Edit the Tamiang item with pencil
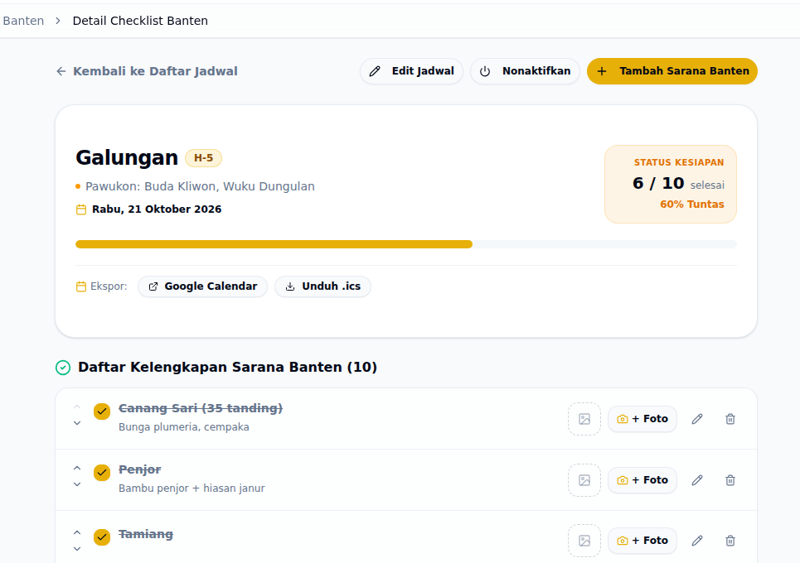Screen dimensions: 800x563 point(697,541)
